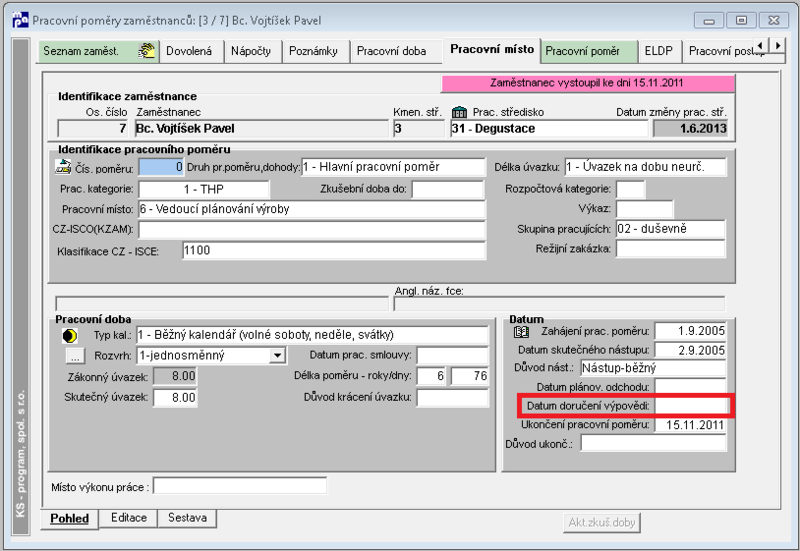The image size is (800, 551).
Task: Click the moon icon beside Typ kal.
Action: tap(70, 336)
